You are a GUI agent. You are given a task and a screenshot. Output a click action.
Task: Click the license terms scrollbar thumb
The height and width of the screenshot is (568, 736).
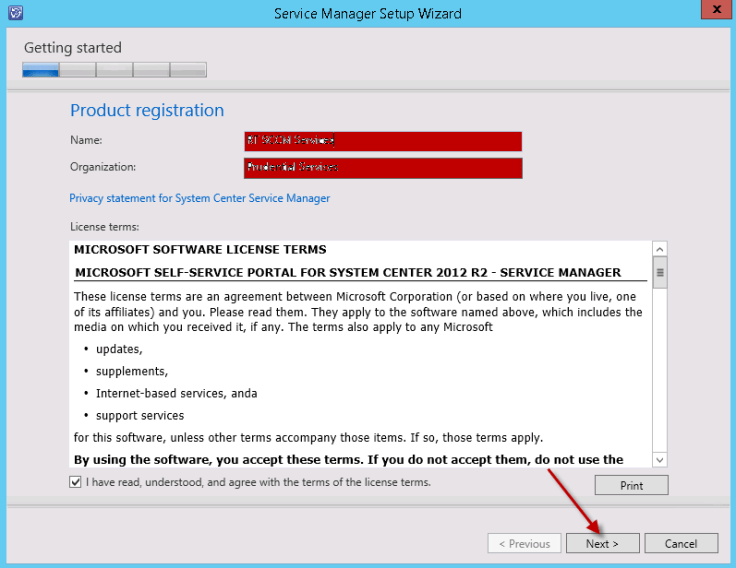[x=660, y=272]
